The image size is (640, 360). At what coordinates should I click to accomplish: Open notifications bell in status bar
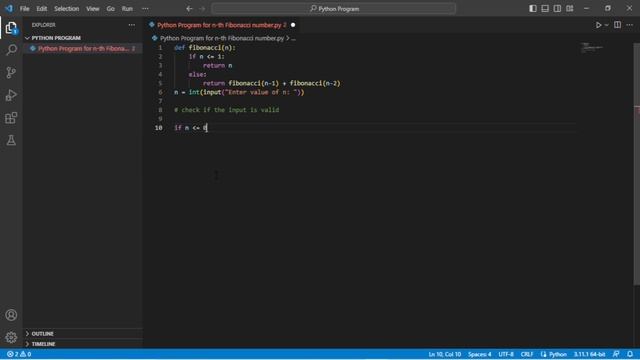(630, 354)
